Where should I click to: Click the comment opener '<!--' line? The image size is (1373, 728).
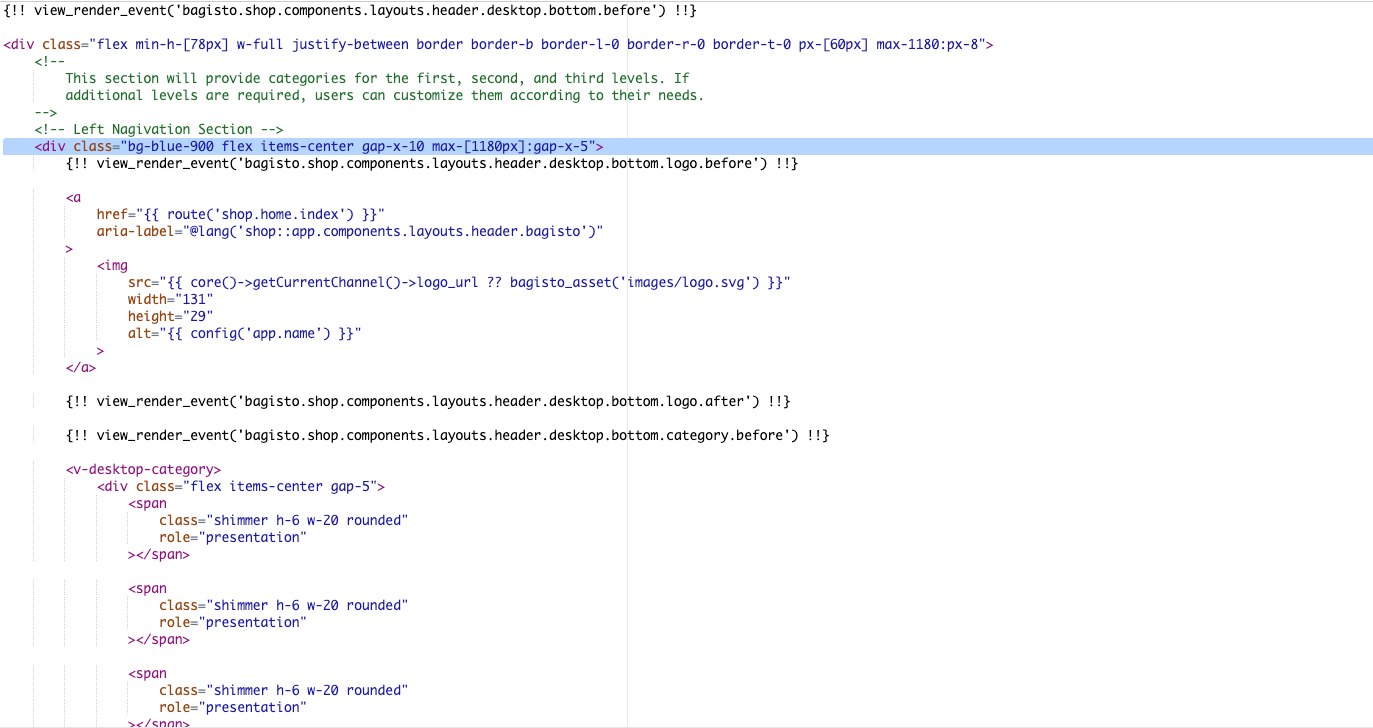tap(50, 61)
